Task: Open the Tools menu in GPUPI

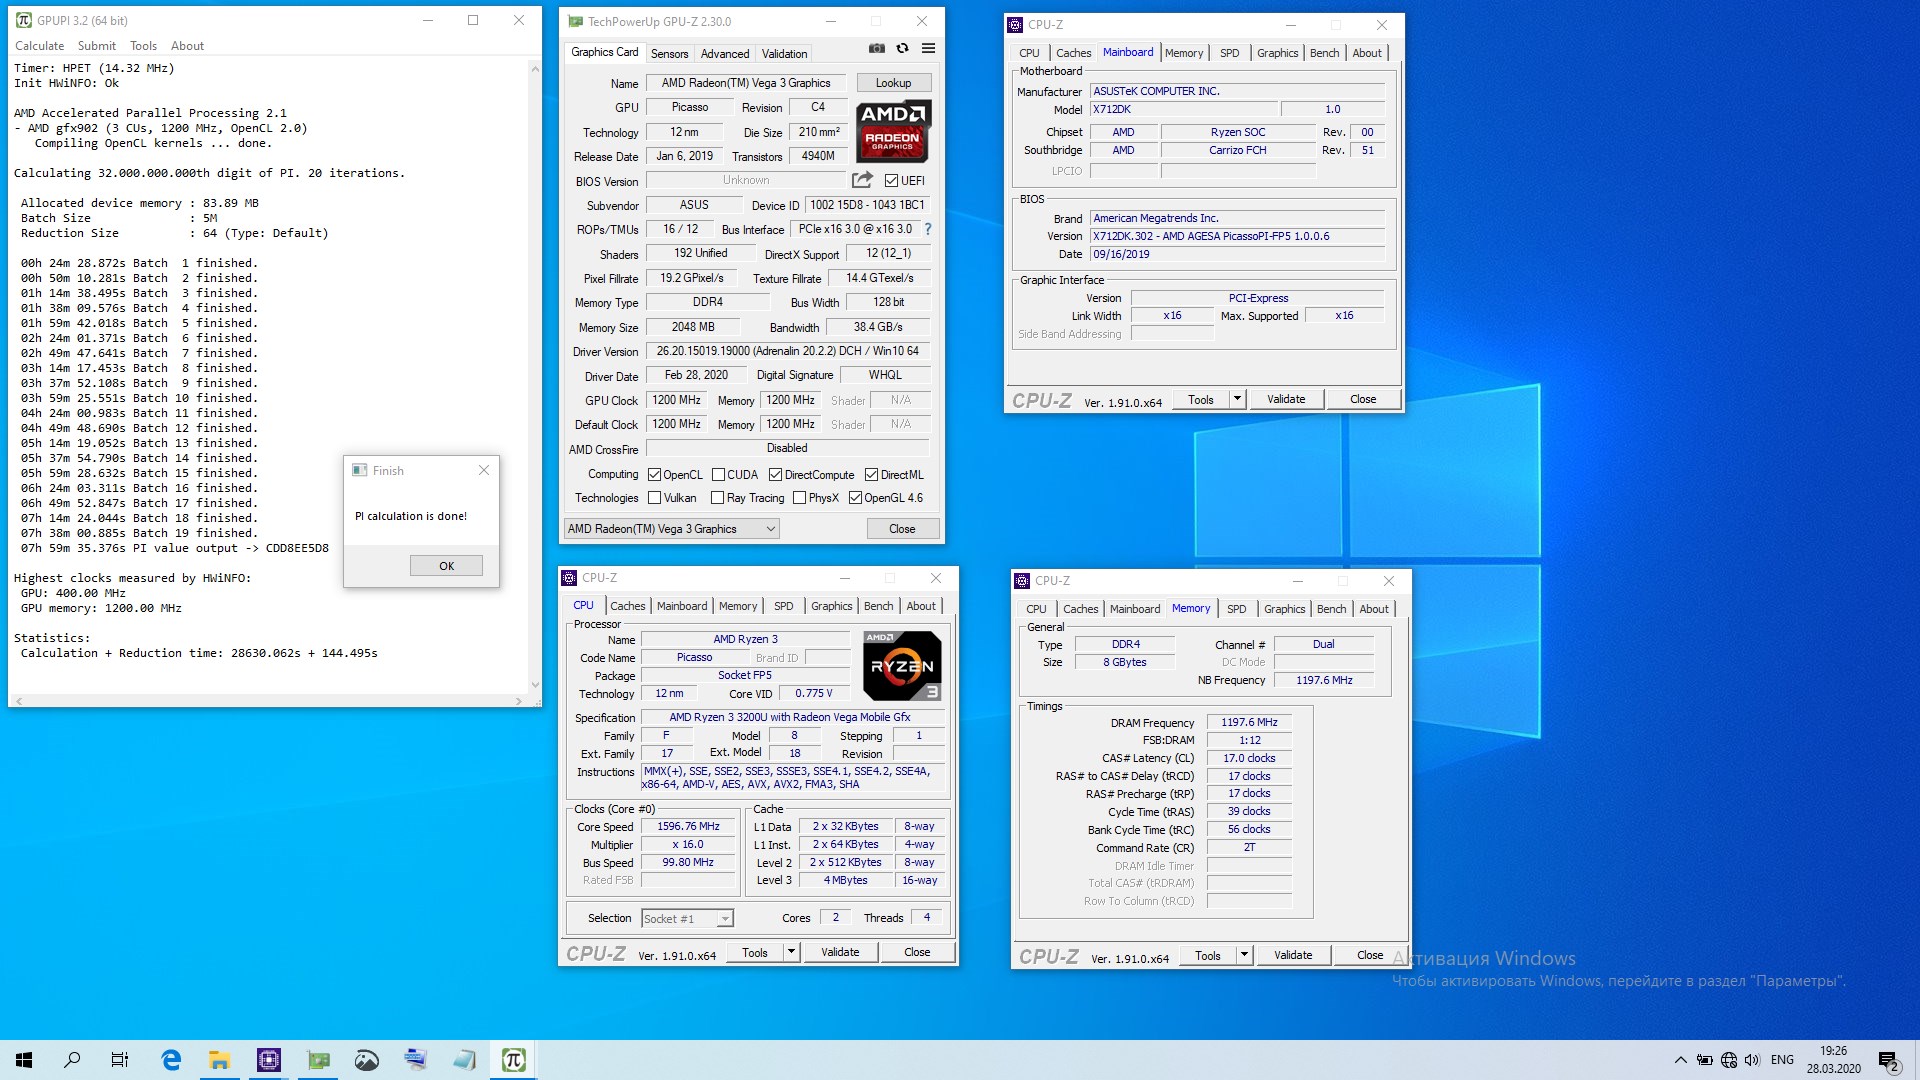Action: pos(143,46)
